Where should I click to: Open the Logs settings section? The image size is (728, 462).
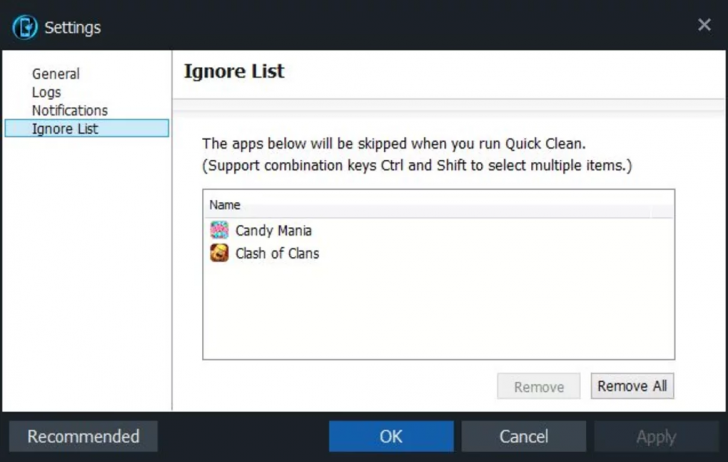pos(46,92)
